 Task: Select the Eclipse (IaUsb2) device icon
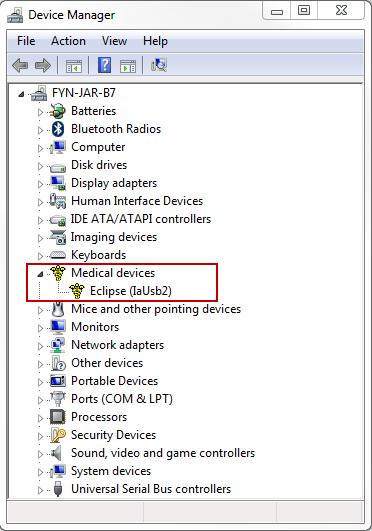(x=77, y=291)
